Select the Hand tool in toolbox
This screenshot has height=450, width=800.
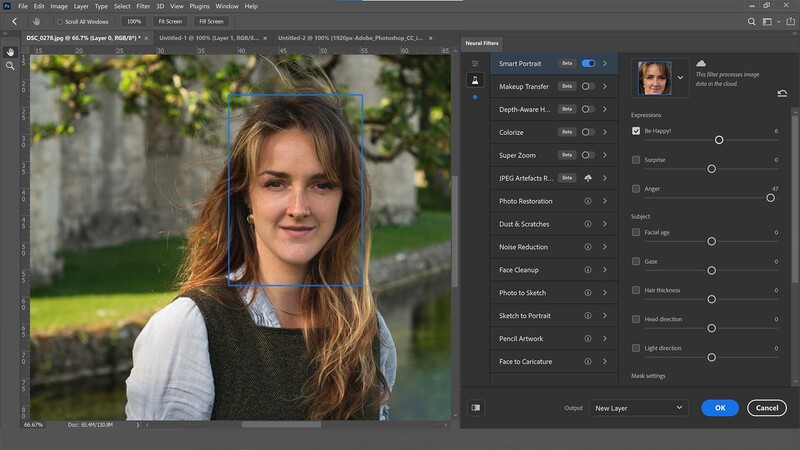coord(10,52)
